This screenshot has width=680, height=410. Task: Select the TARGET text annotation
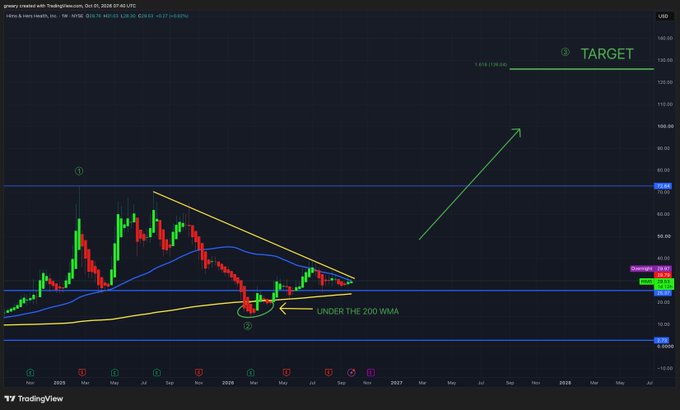click(607, 54)
